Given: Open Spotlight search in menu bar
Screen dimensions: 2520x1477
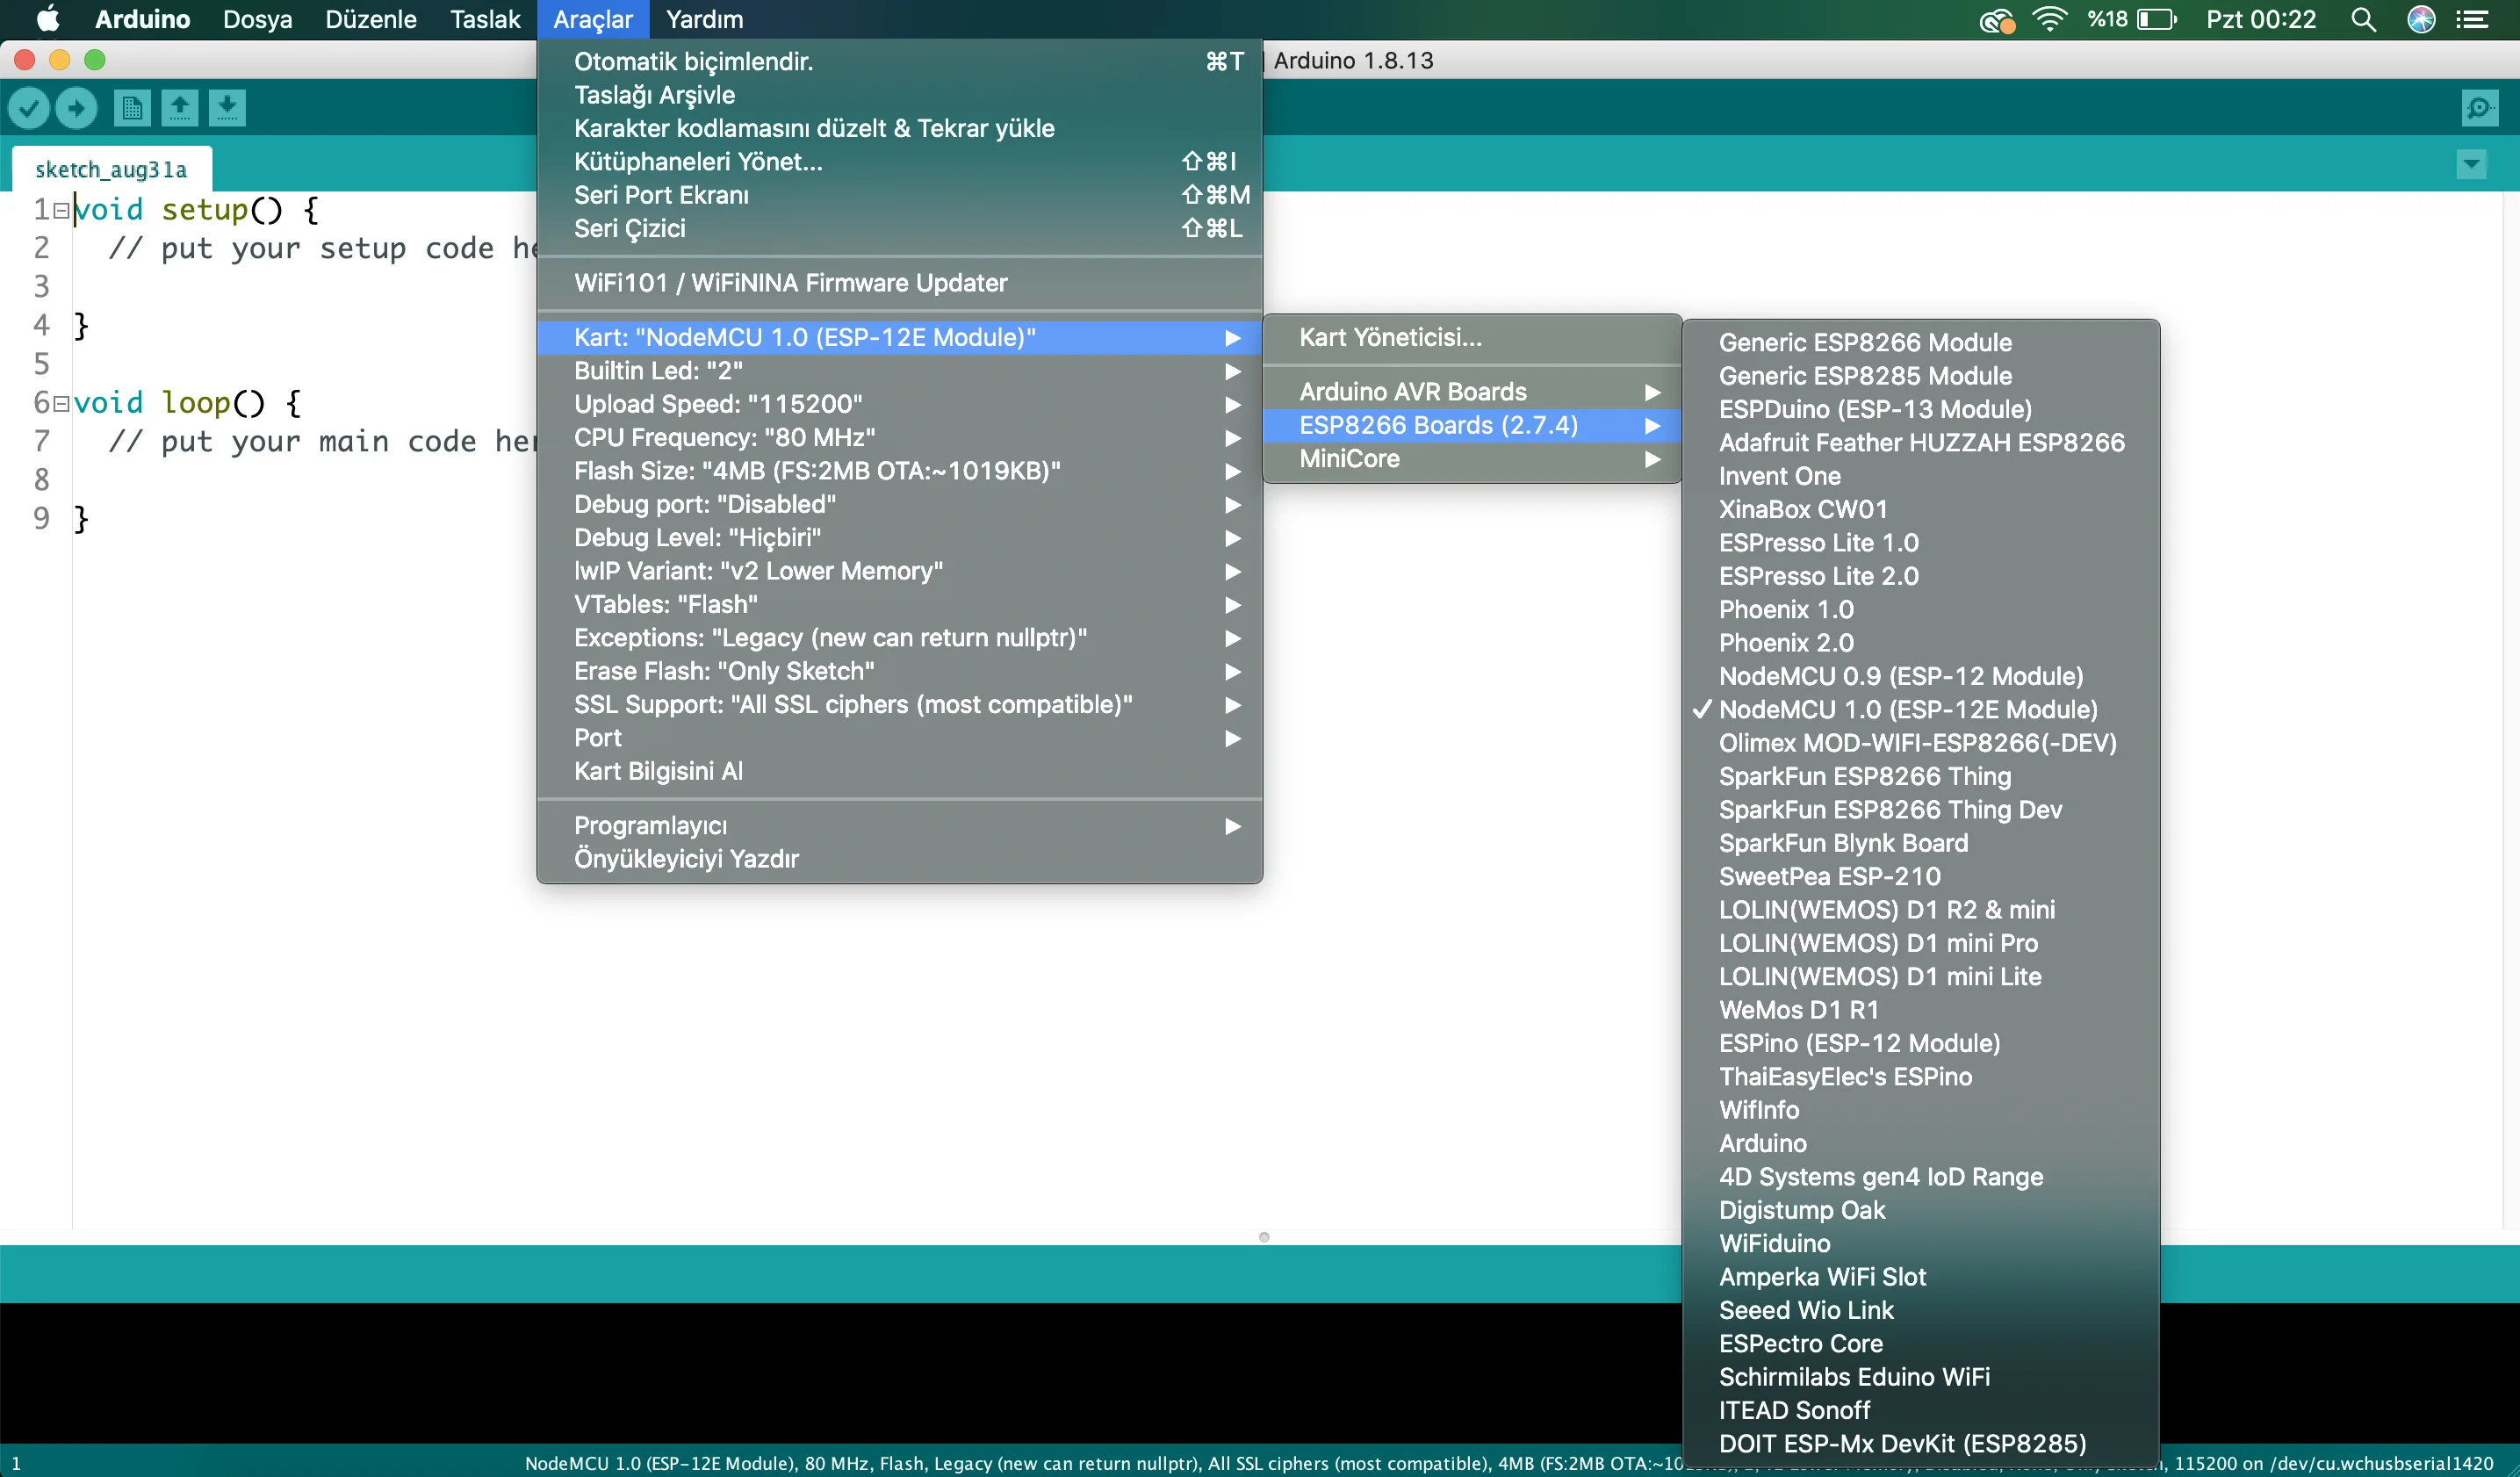Looking at the screenshot, I should click(x=2363, y=19).
